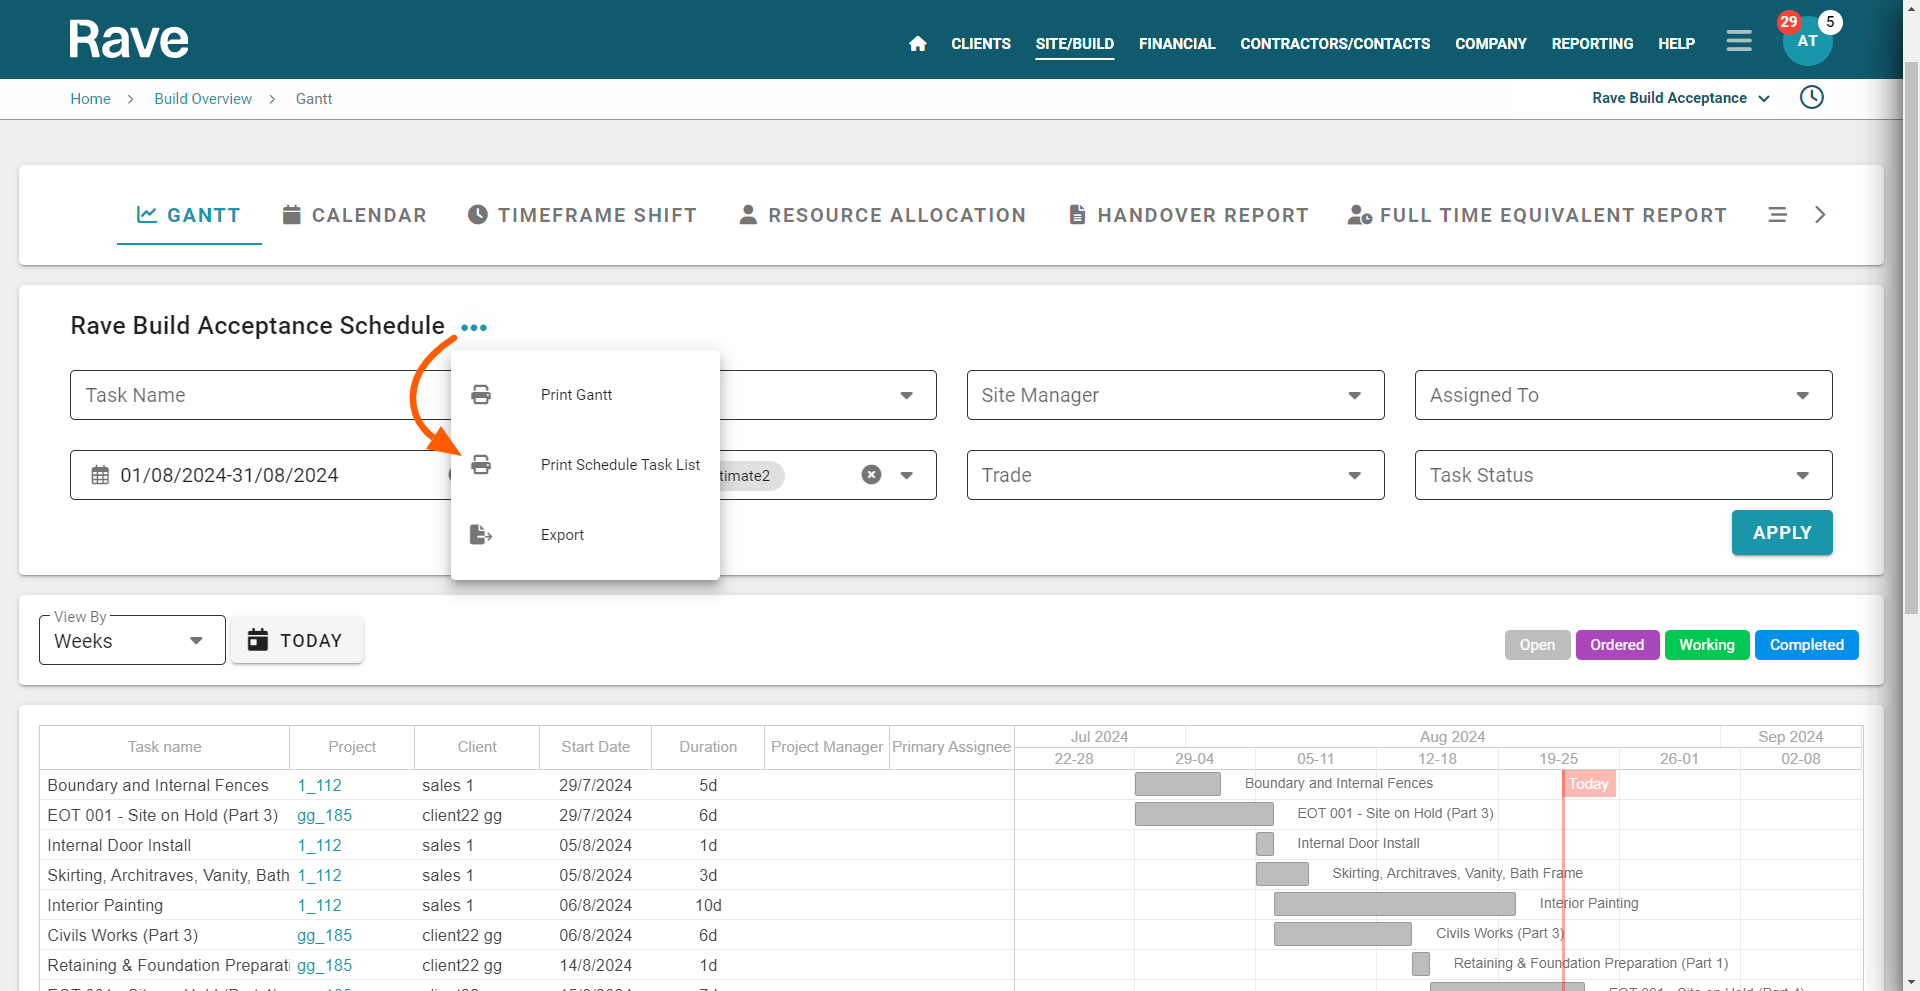This screenshot has width=1920, height=991.
Task: Click the Task name column header
Action: tap(164, 747)
